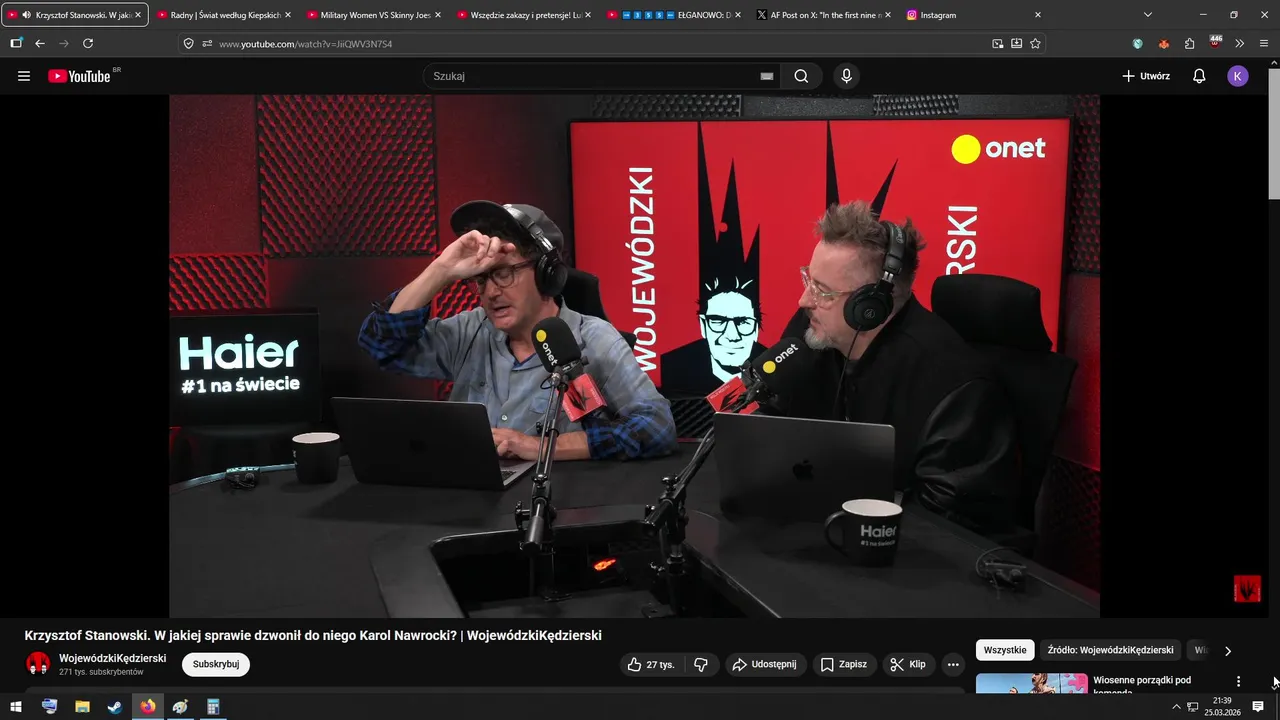Open the on-screen keyboard in search box
The height and width of the screenshot is (720, 1280).
767,76
